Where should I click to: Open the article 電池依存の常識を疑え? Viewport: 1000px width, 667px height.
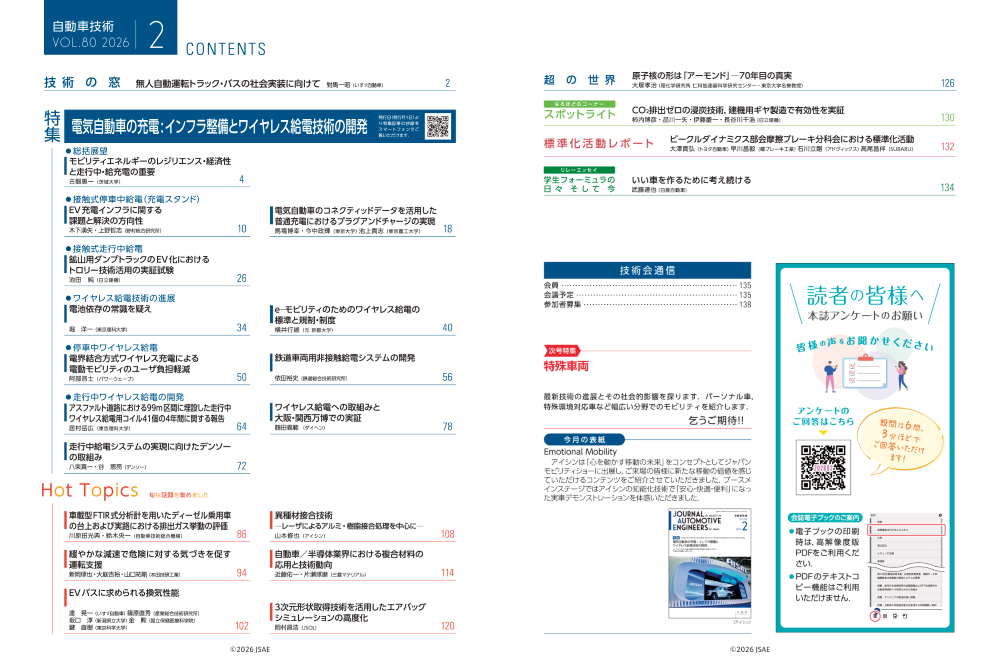tap(110, 310)
